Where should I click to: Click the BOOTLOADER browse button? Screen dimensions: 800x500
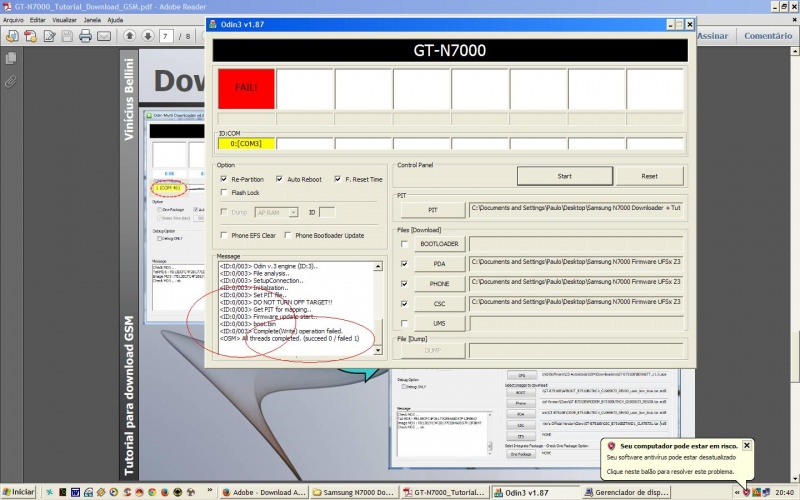pyautogui.click(x=439, y=244)
